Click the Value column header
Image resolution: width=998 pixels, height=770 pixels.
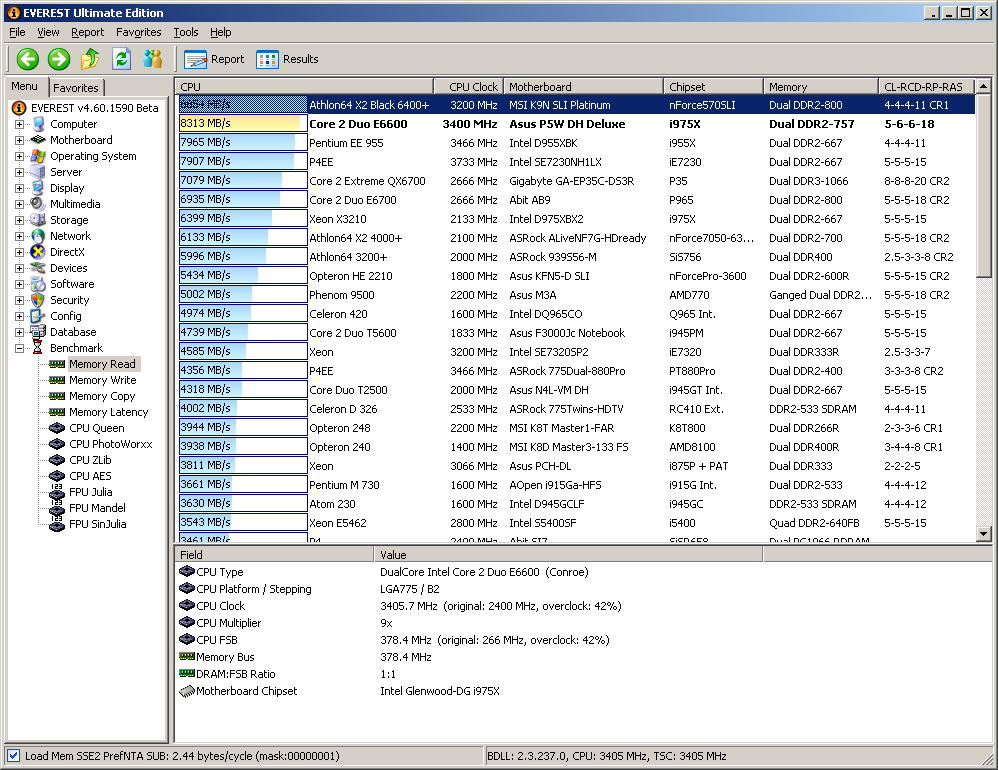pos(568,554)
